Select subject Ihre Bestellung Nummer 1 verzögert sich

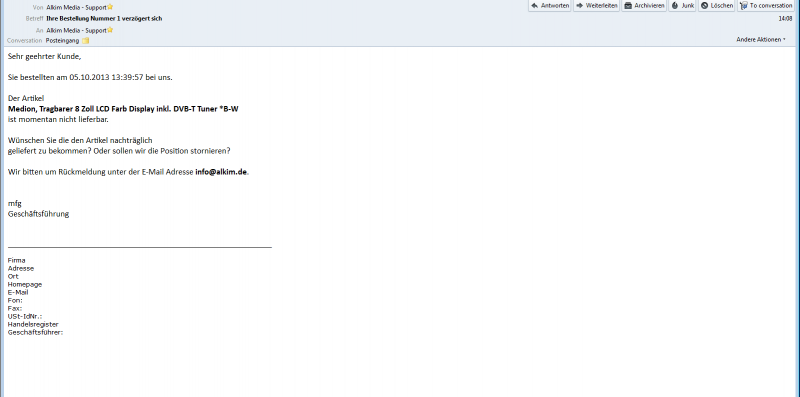tap(104, 18)
